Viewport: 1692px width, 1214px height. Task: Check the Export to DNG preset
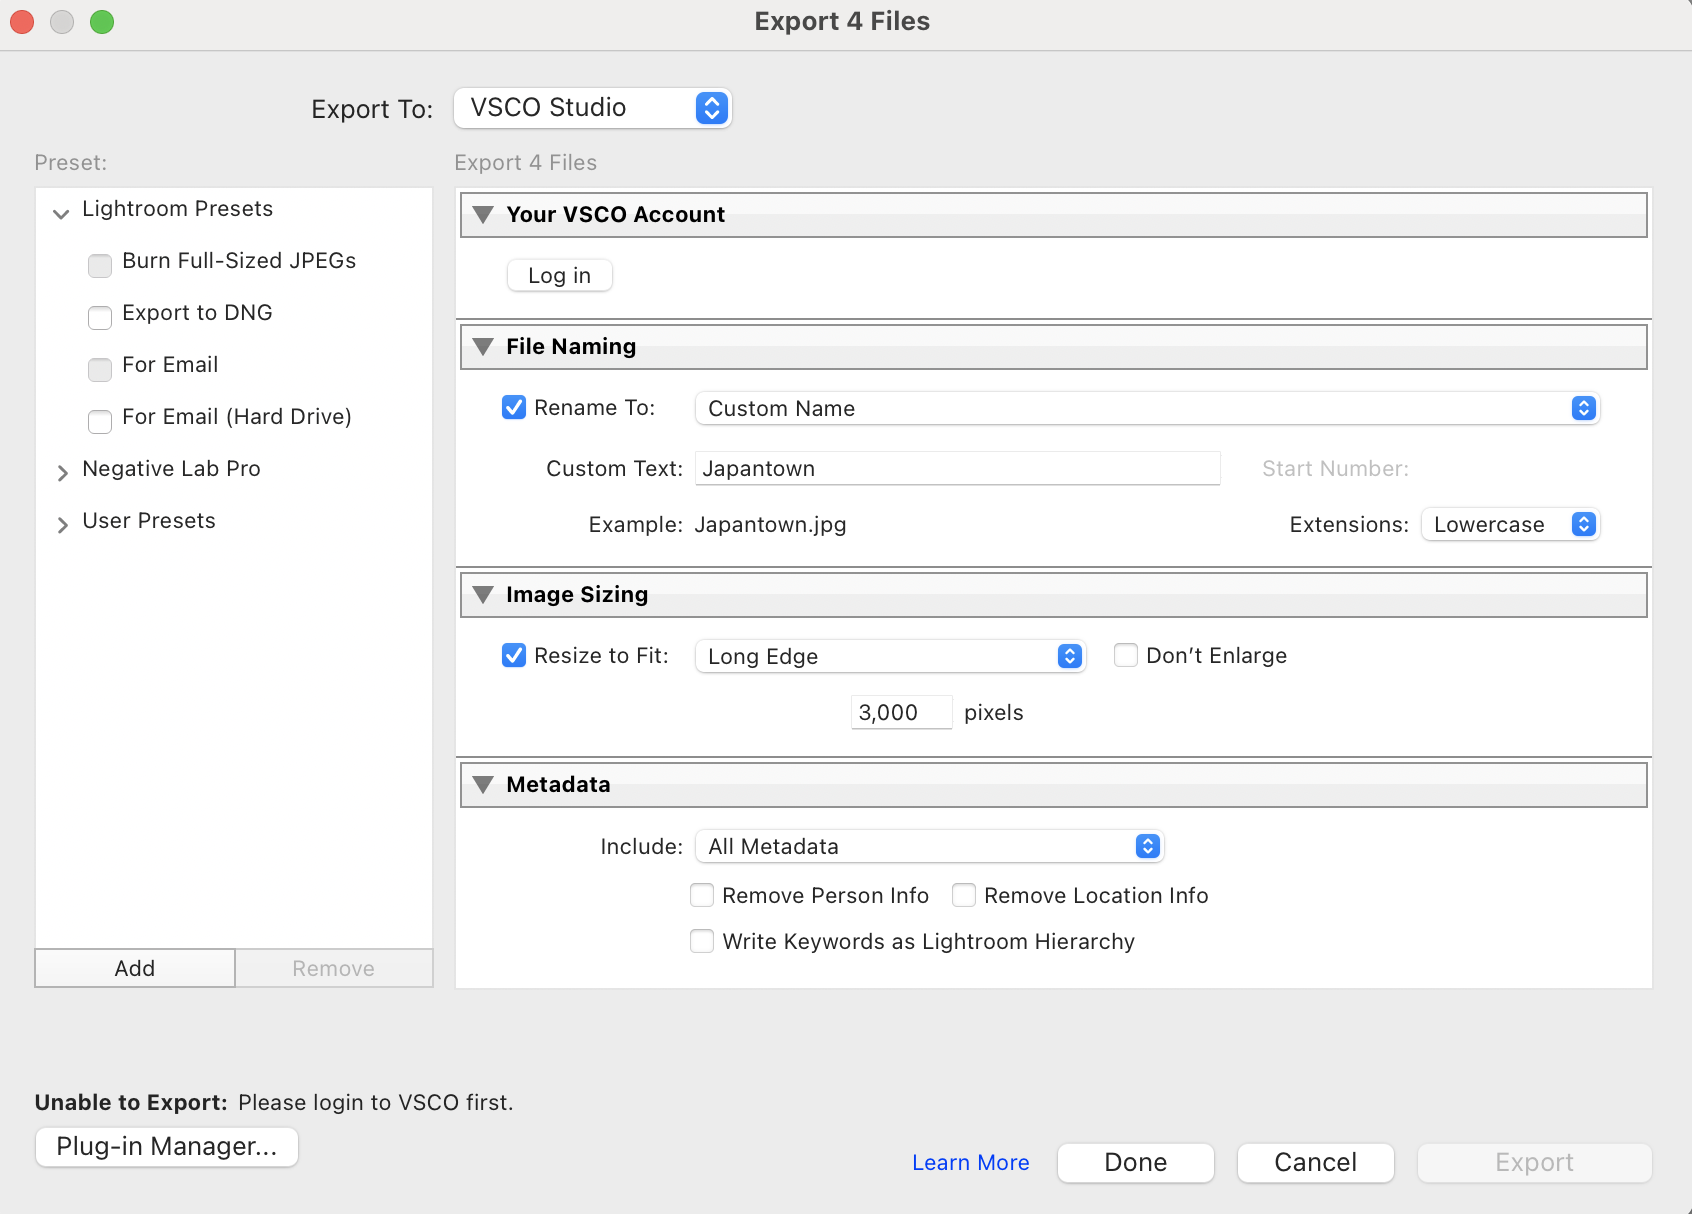[100, 317]
